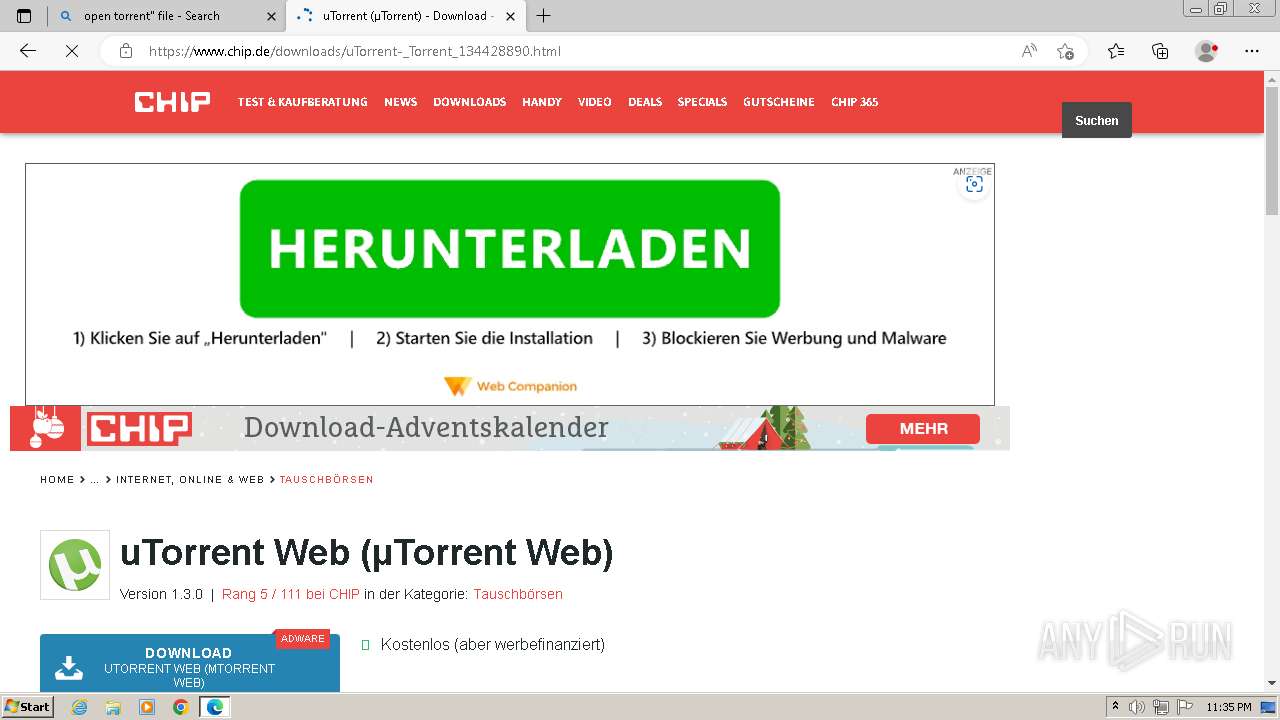Click the Mehr button on Adventskalender banner
The width and height of the screenshot is (1280, 720).
(923, 428)
